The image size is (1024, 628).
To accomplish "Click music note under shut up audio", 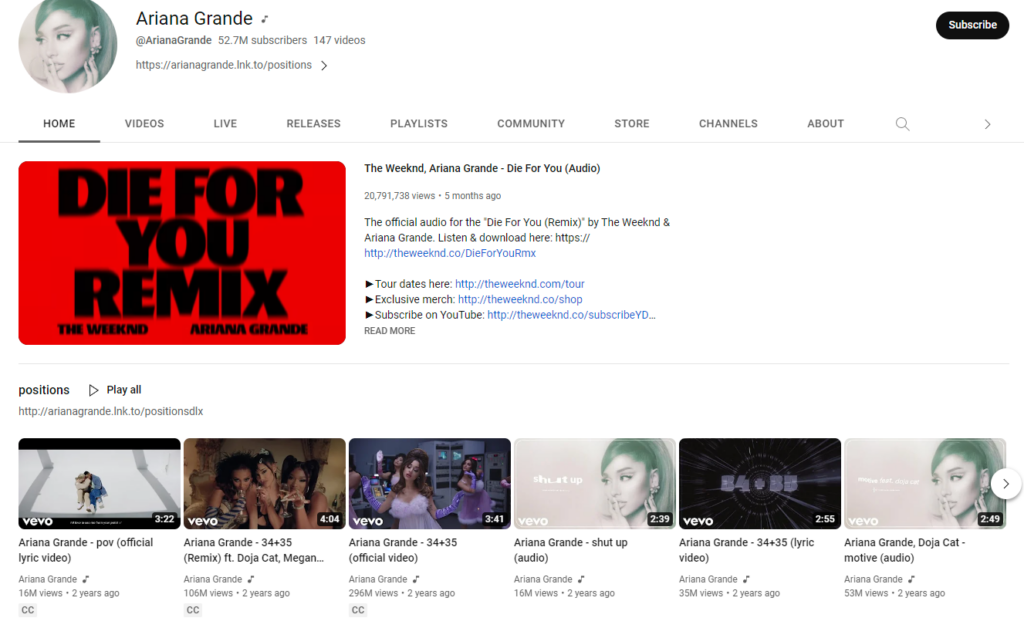I will (x=581, y=579).
